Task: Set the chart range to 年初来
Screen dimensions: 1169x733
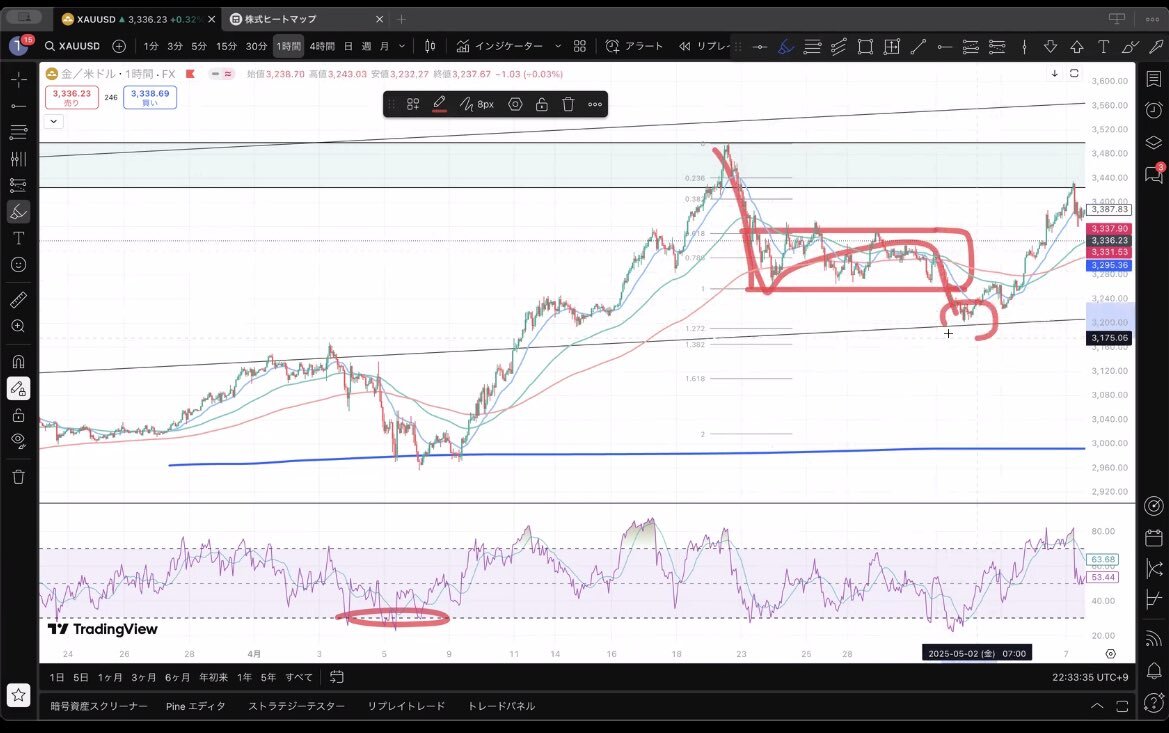Action: [x=213, y=677]
